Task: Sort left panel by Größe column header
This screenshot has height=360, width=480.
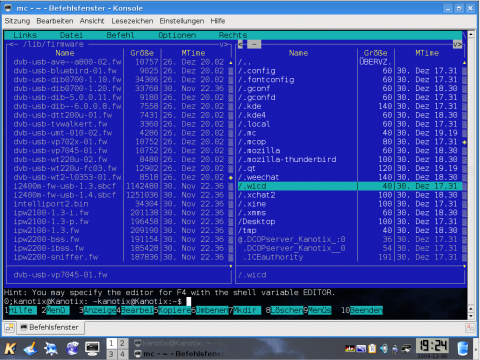Action: click(142, 53)
